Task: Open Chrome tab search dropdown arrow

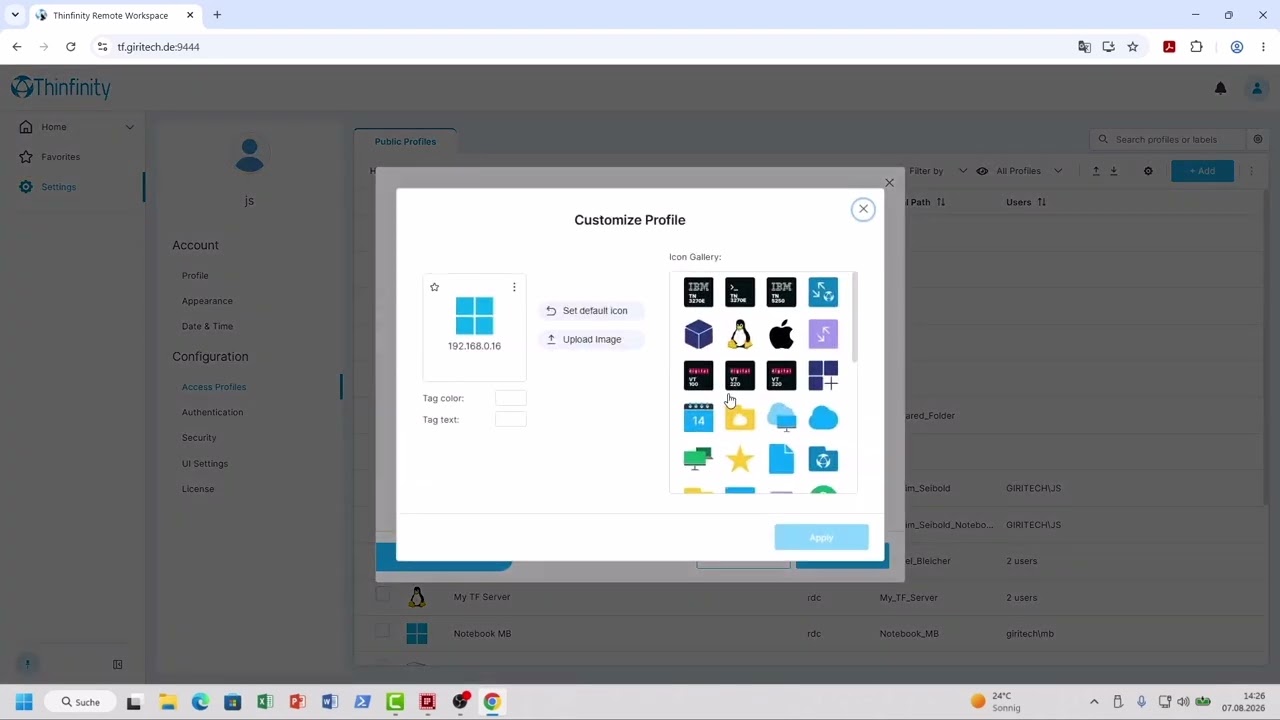Action: [x=15, y=15]
